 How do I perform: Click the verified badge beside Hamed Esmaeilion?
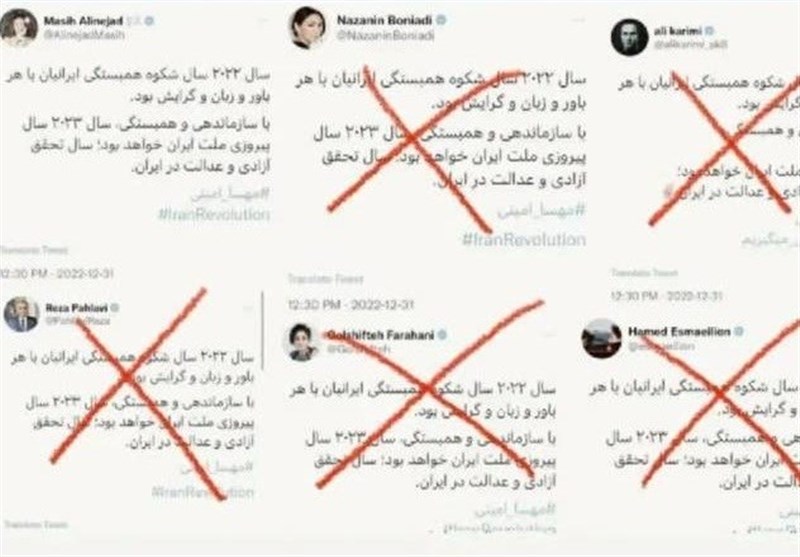tap(739, 332)
